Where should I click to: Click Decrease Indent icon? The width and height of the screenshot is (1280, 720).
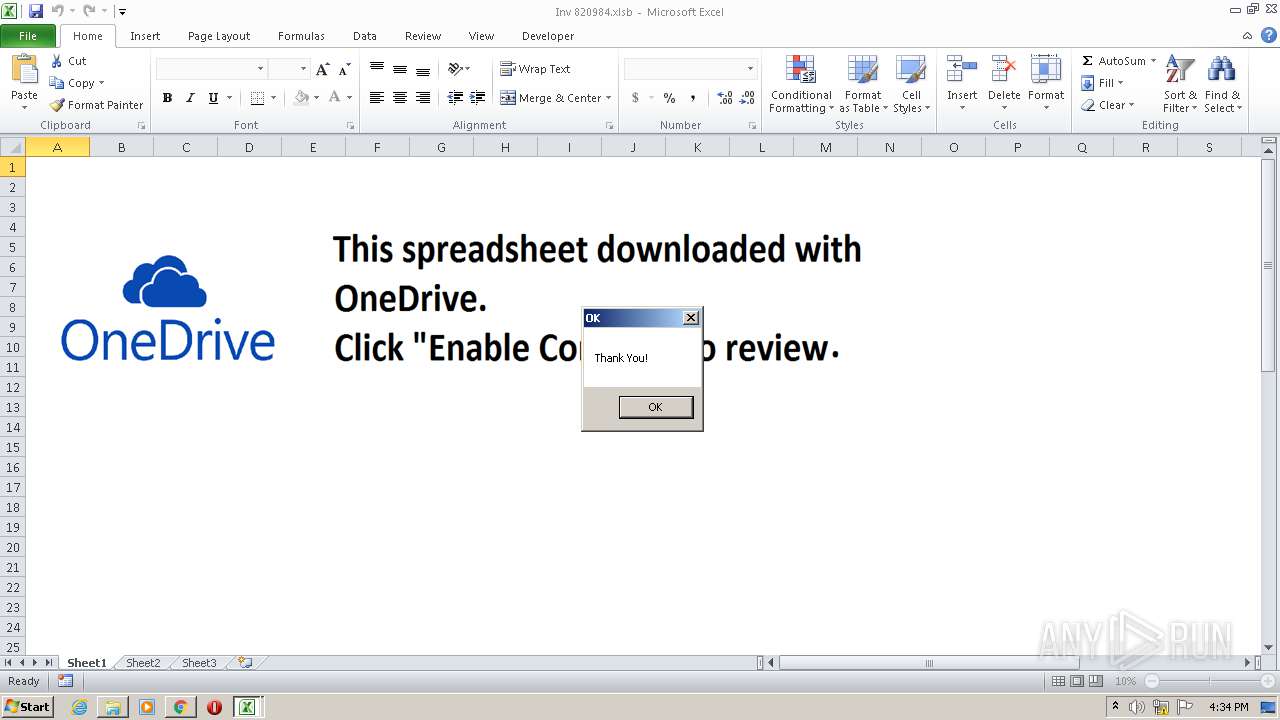pos(455,98)
